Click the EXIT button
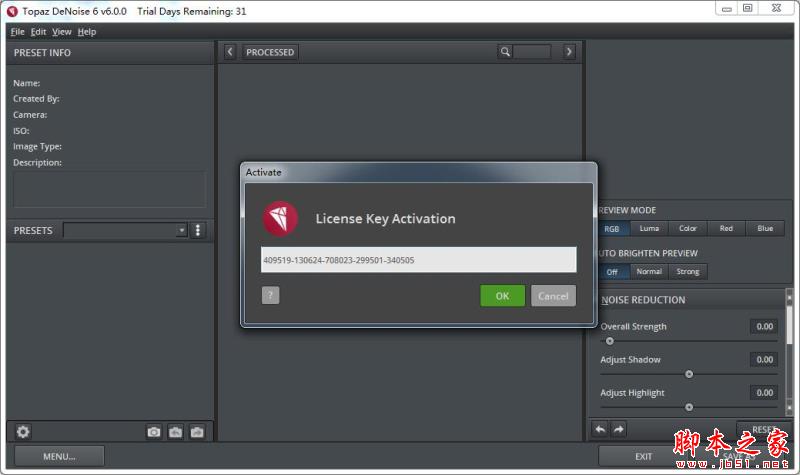The image size is (800, 475). (643, 456)
